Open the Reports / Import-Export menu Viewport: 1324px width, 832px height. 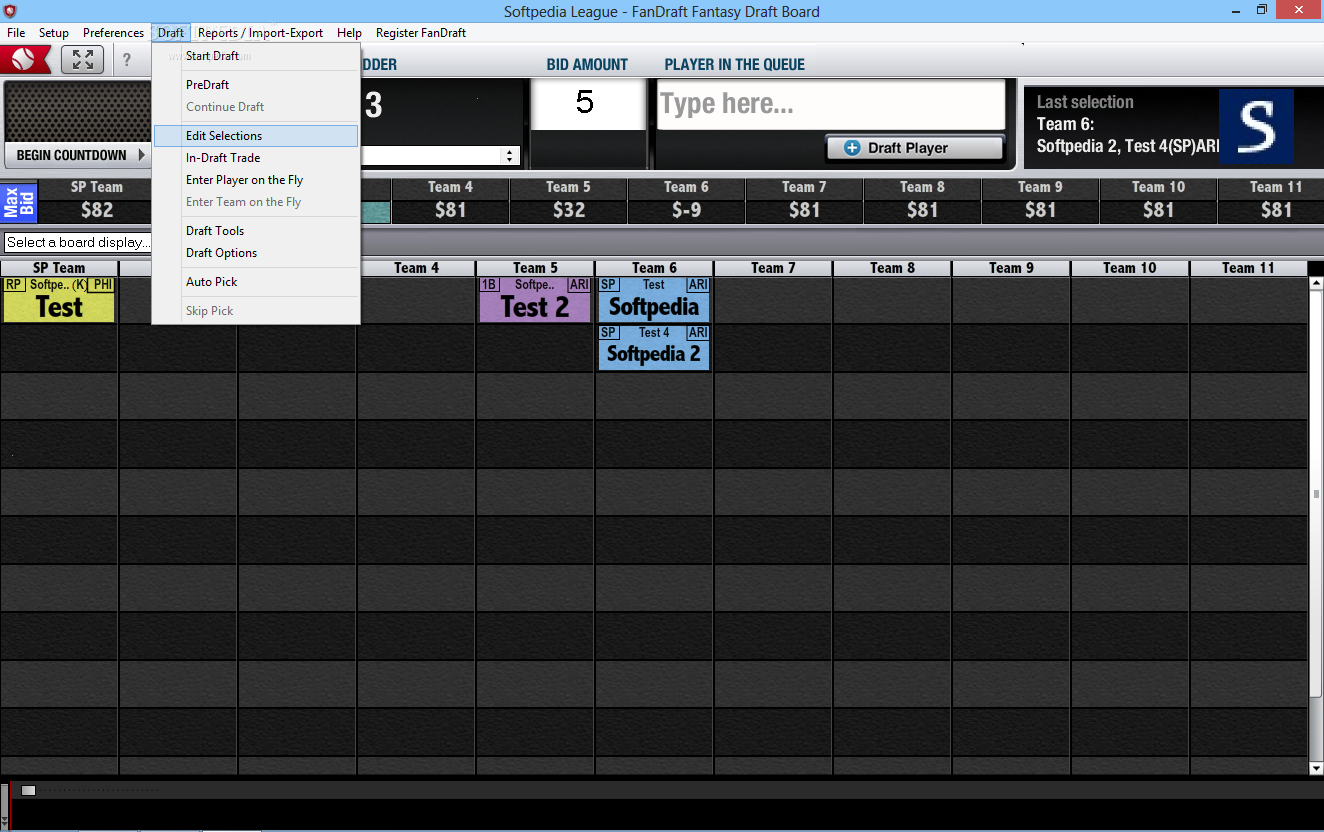261,33
